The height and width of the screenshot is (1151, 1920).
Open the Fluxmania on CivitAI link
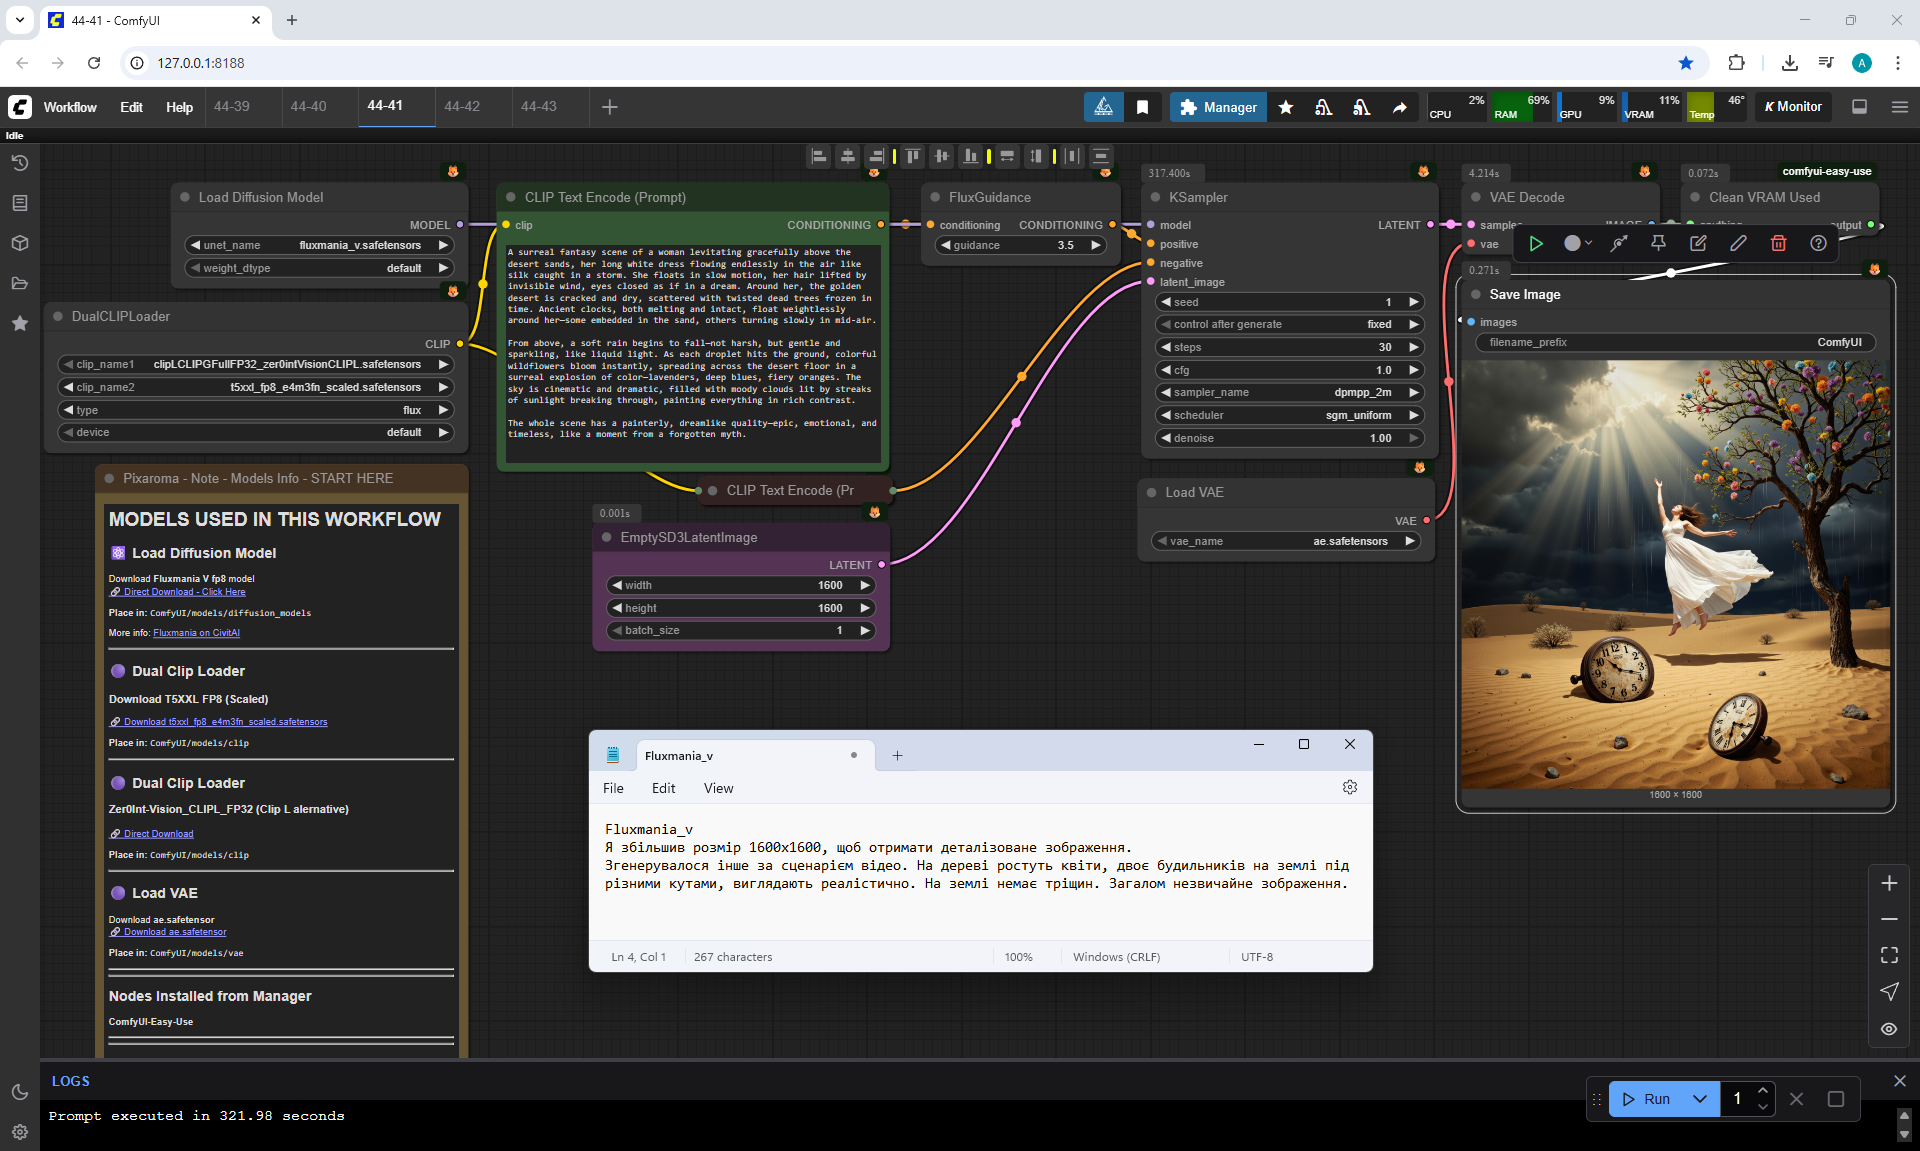click(x=196, y=633)
